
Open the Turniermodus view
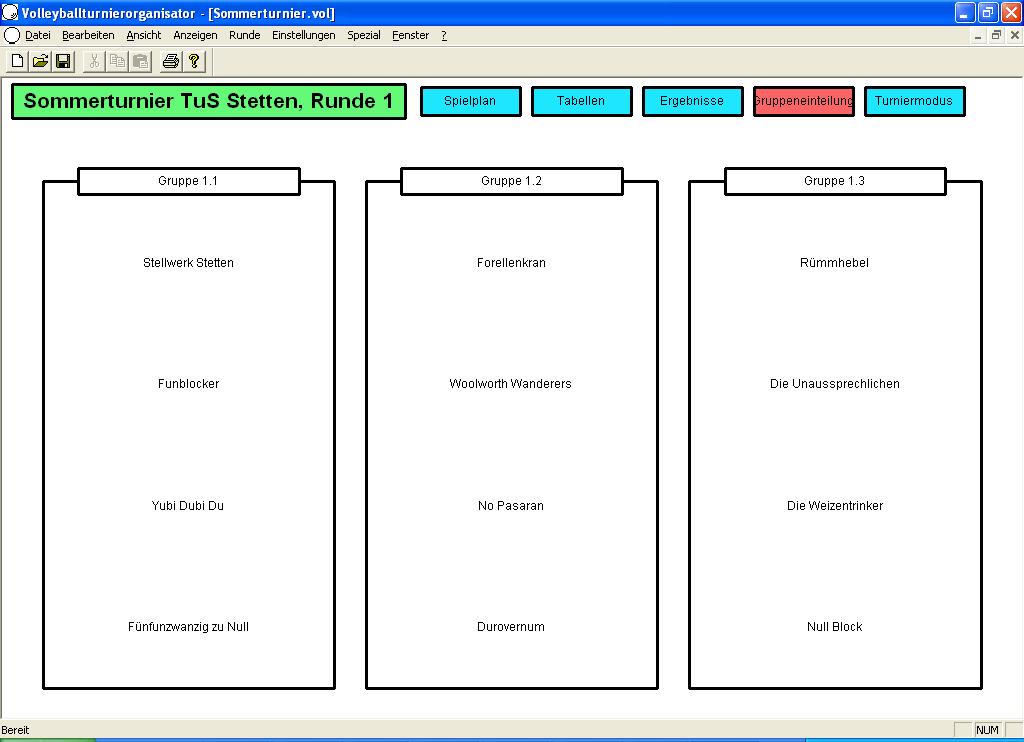914,101
